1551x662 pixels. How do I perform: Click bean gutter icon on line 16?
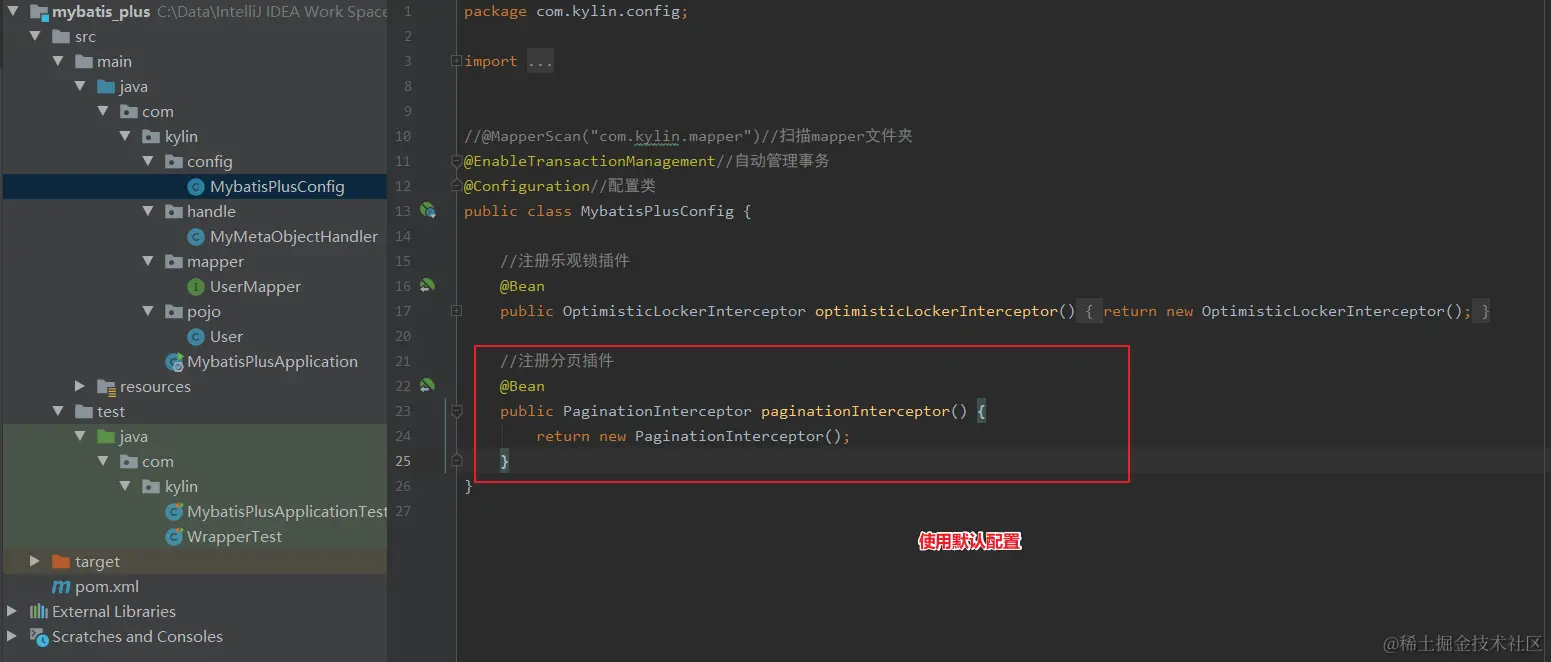[x=428, y=286]
